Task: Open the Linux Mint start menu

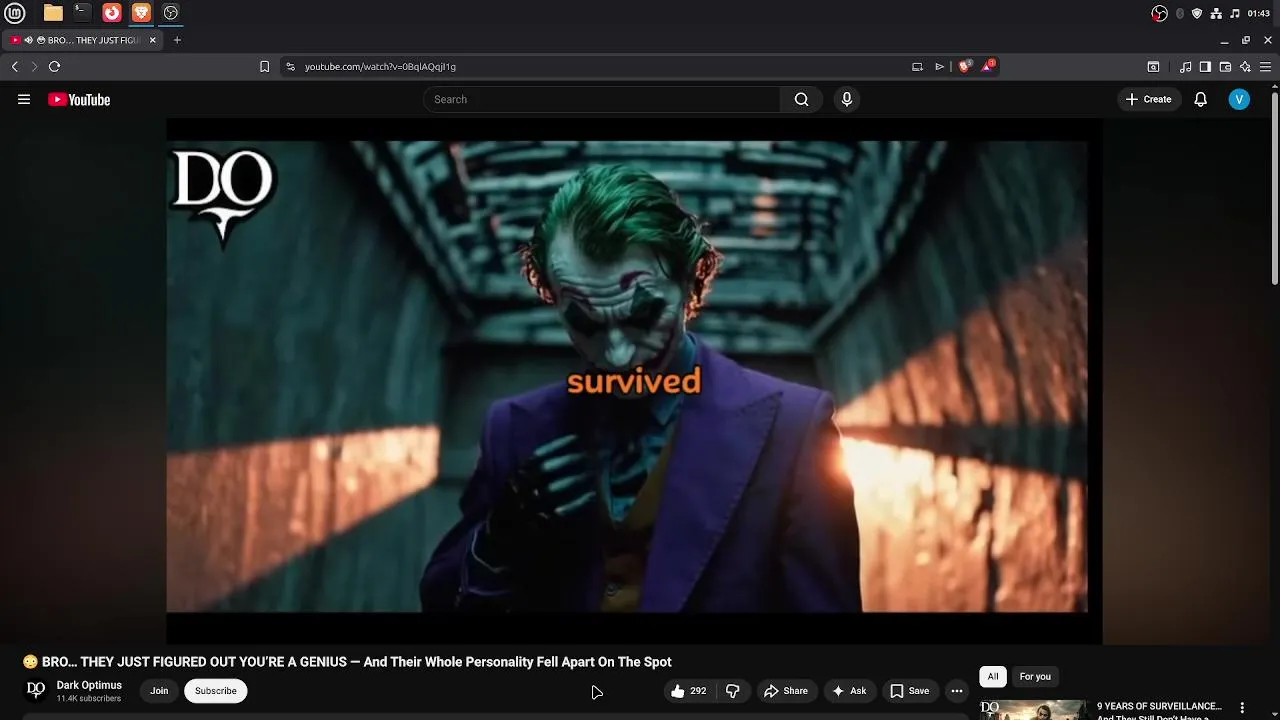Action: point(14,13)
